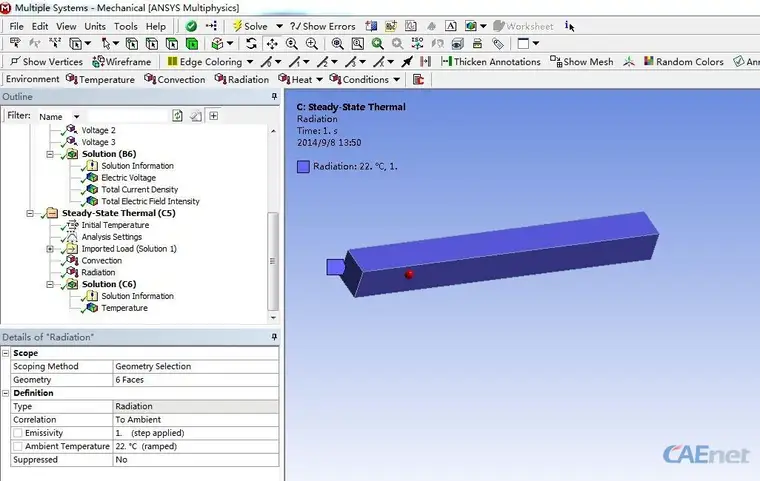Open the Units menu
The image size is (760, 481).
(x=95, y=26)
